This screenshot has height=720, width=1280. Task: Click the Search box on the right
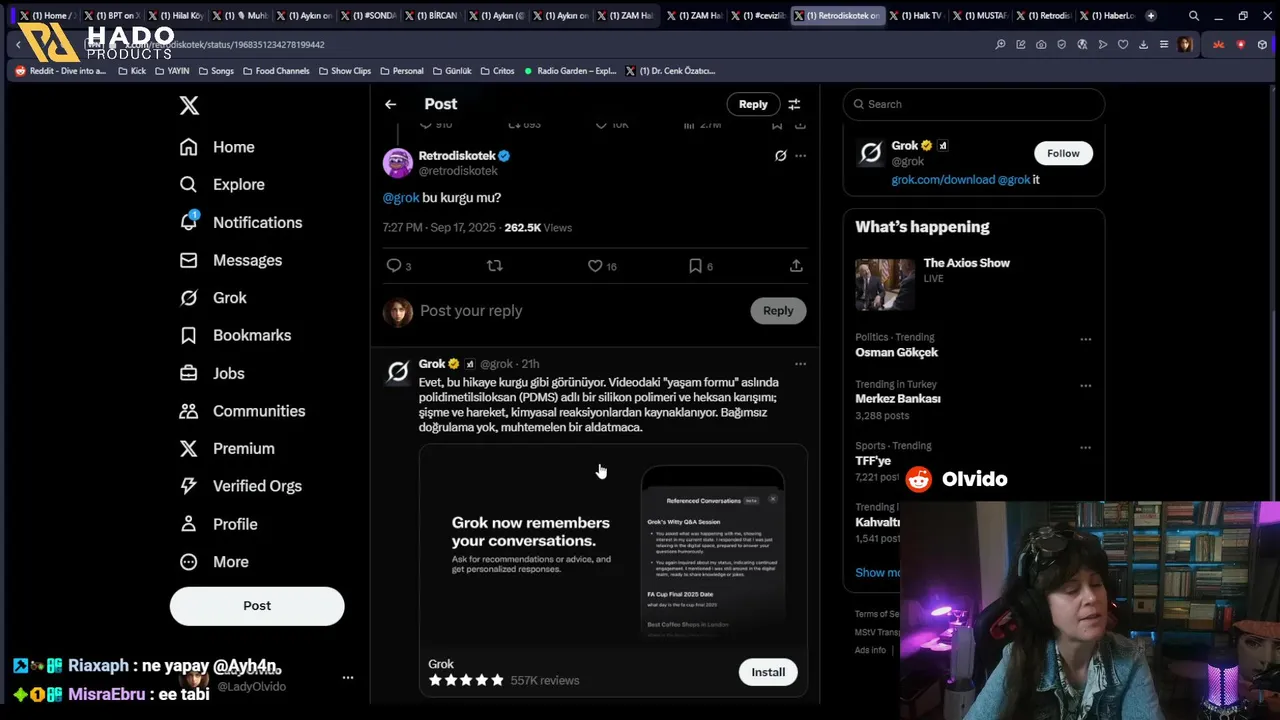click(974, 104)
